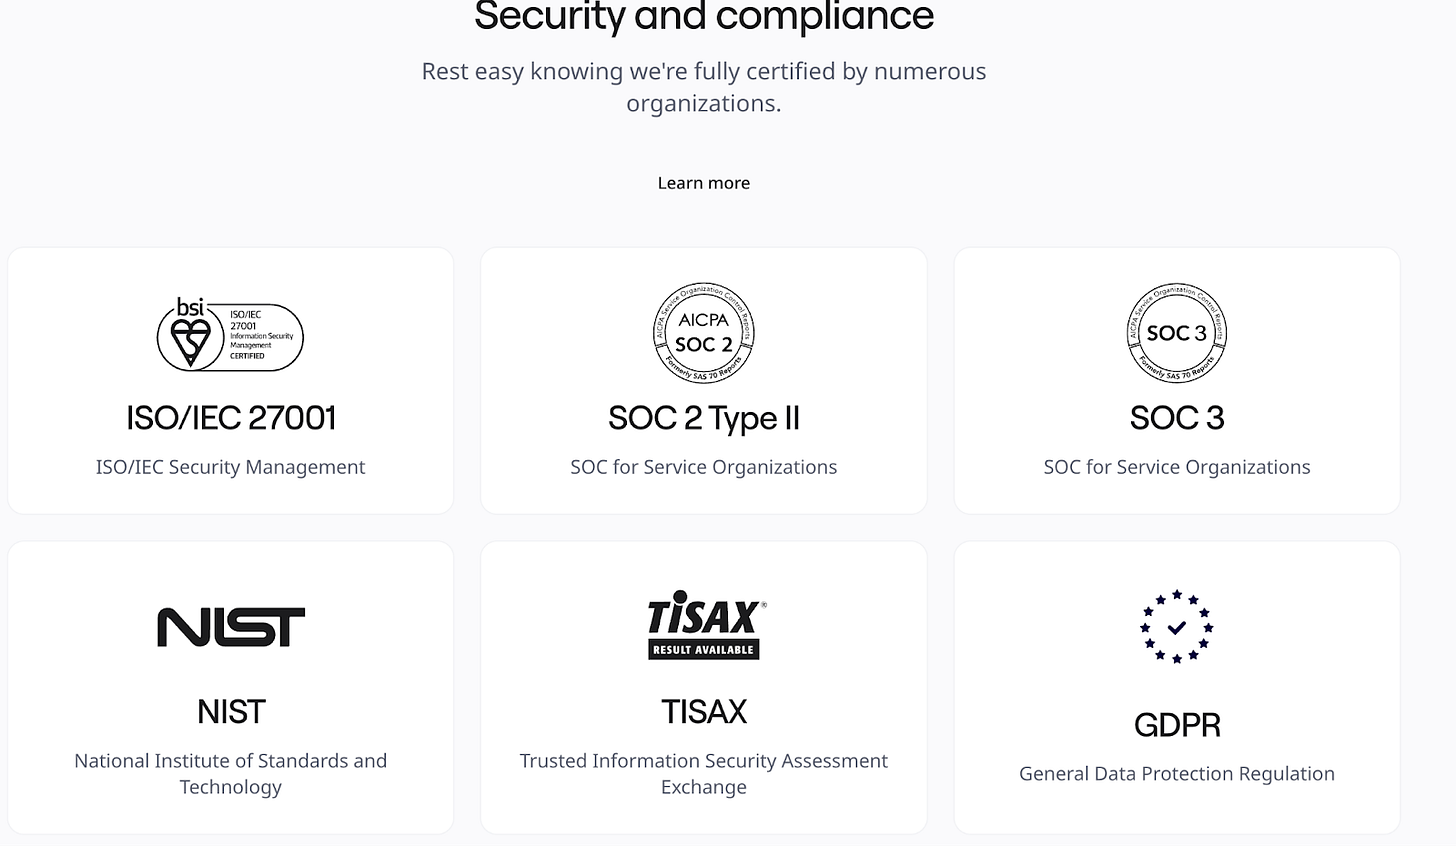The width and height of the screenshot is (1456, 846).
Task: Click Trusted Information Security Assessment Exchange text
Action: (704, 774)
